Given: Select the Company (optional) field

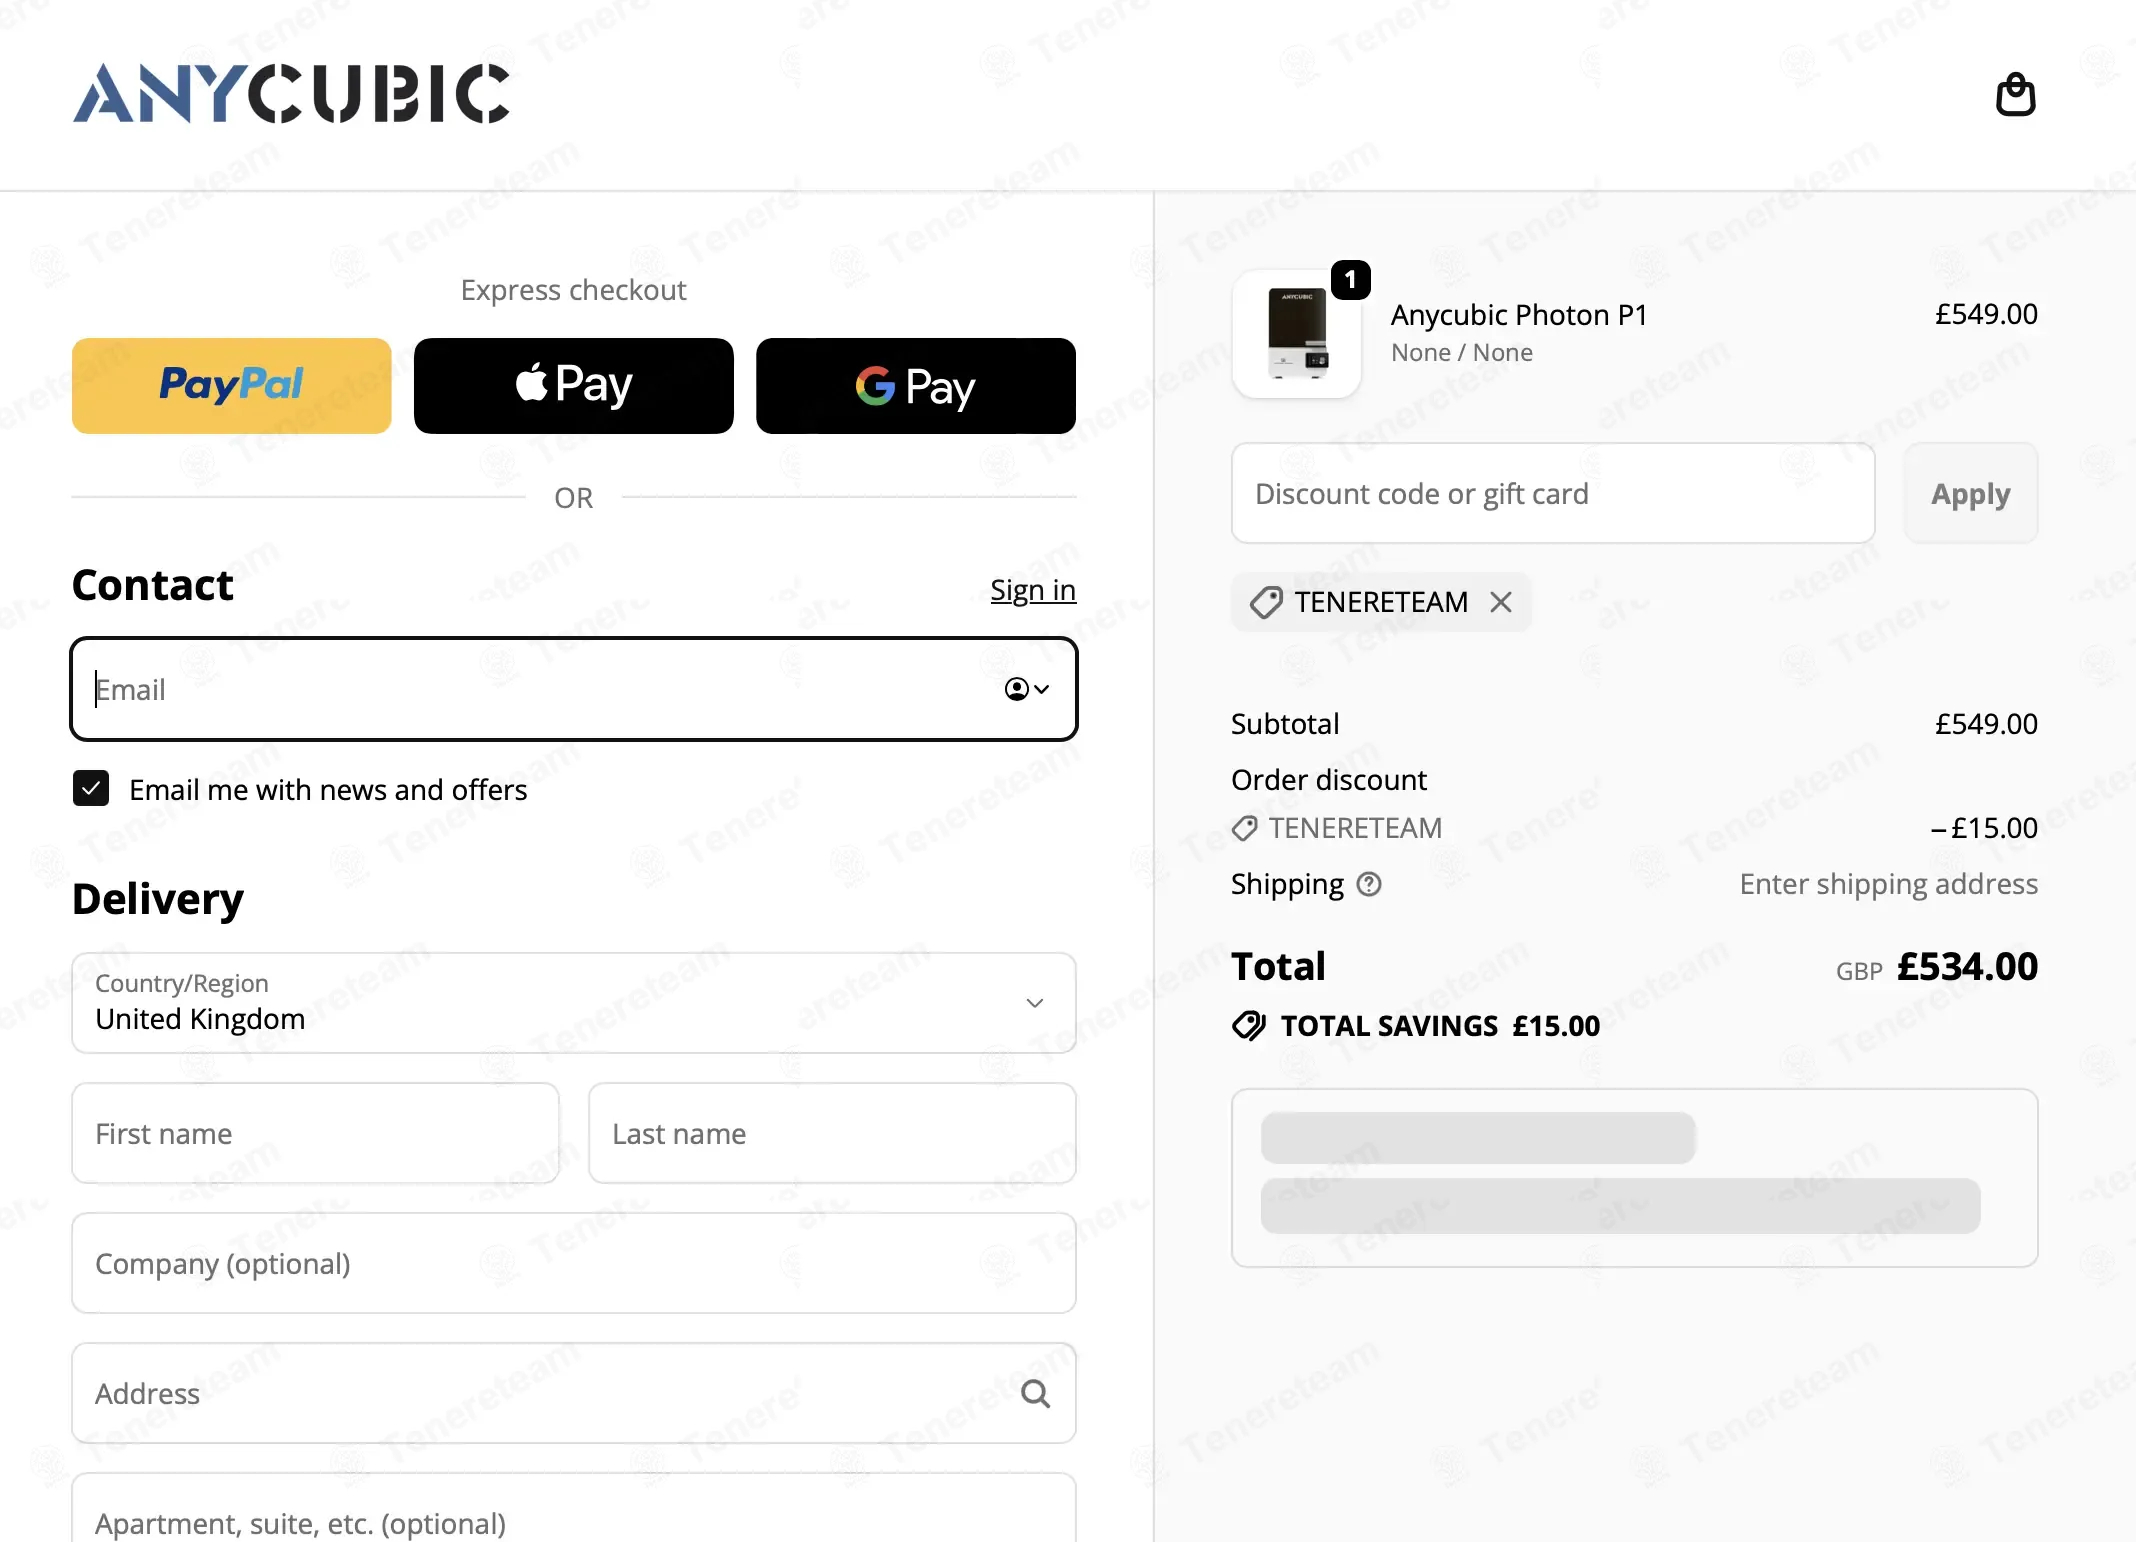Looking at the screenshot, I should click(574, 1263).
